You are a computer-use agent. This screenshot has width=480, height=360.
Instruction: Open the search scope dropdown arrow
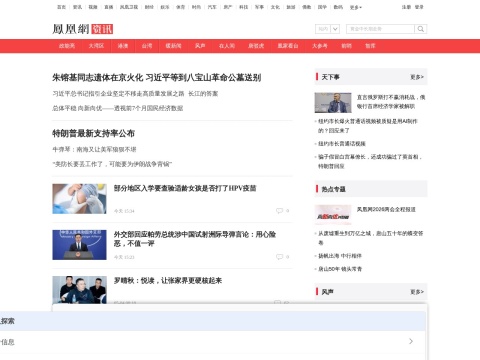335,29
